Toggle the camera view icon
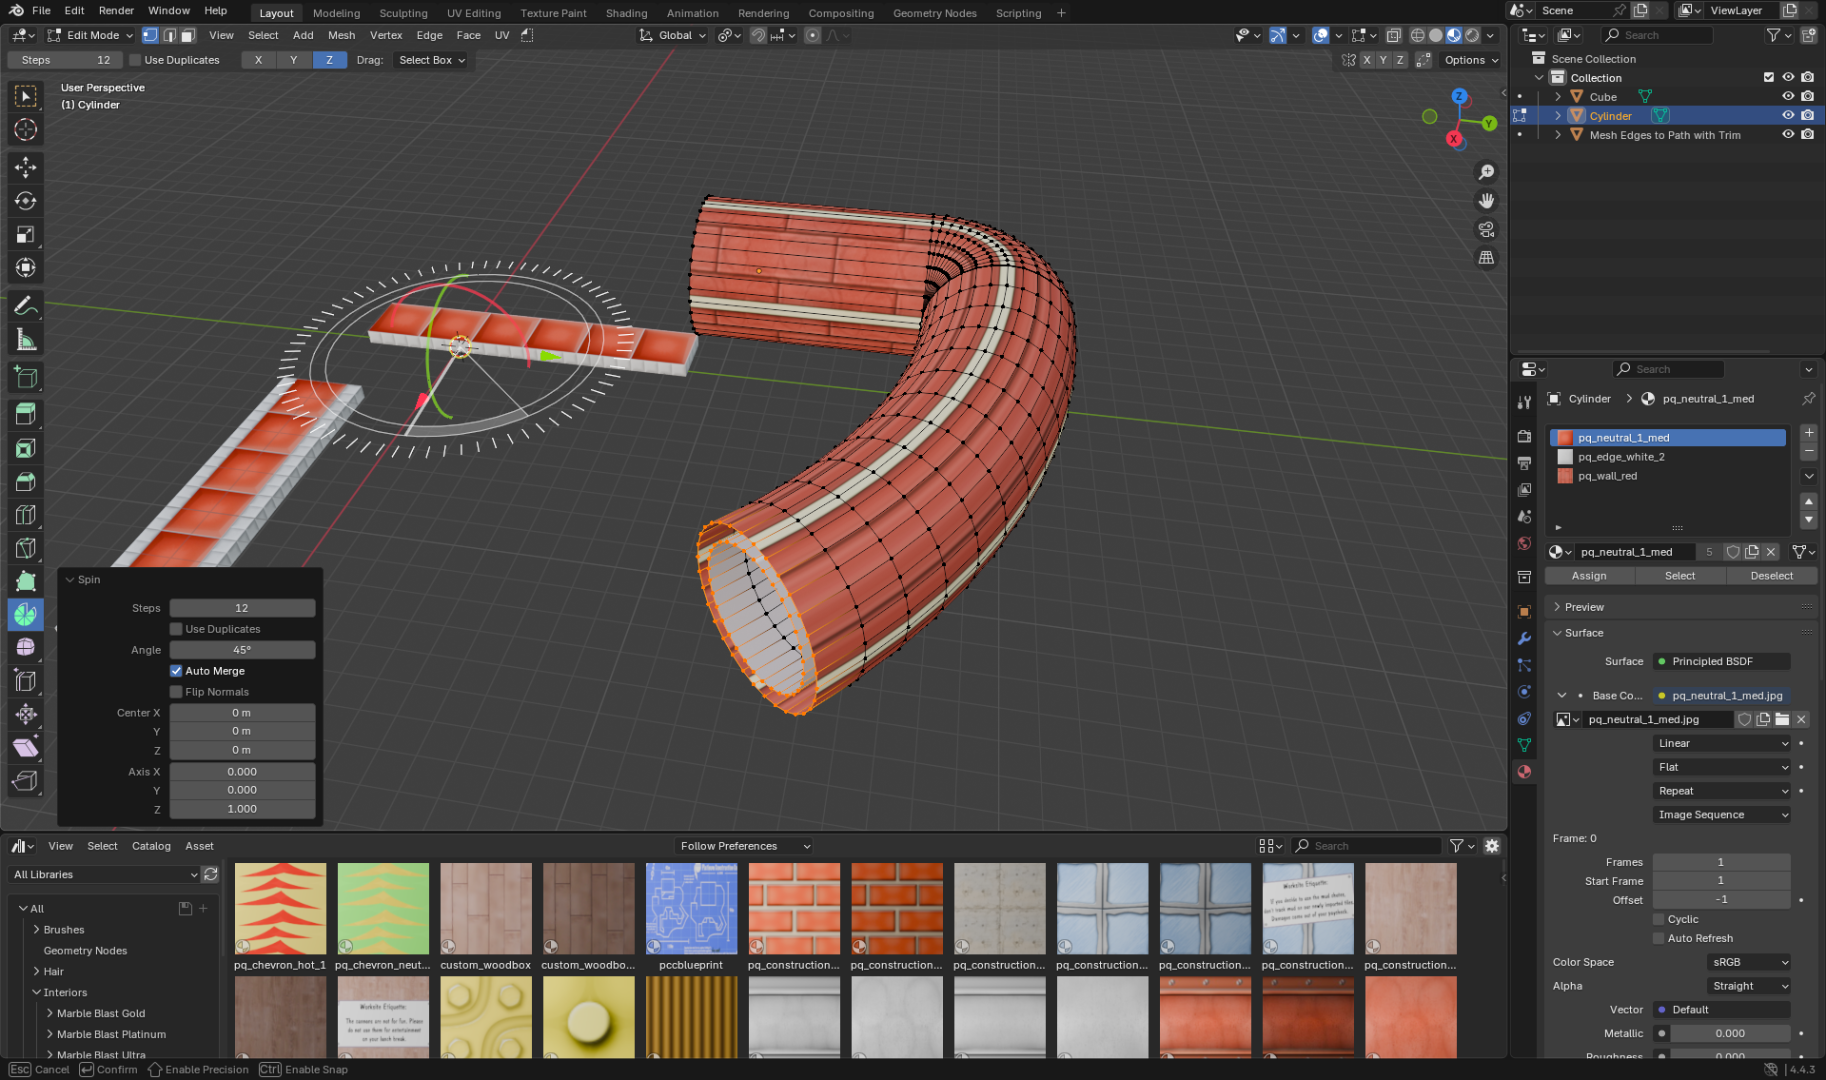The height and width of the screenshot is (1080, 1826). point(1486,229)
